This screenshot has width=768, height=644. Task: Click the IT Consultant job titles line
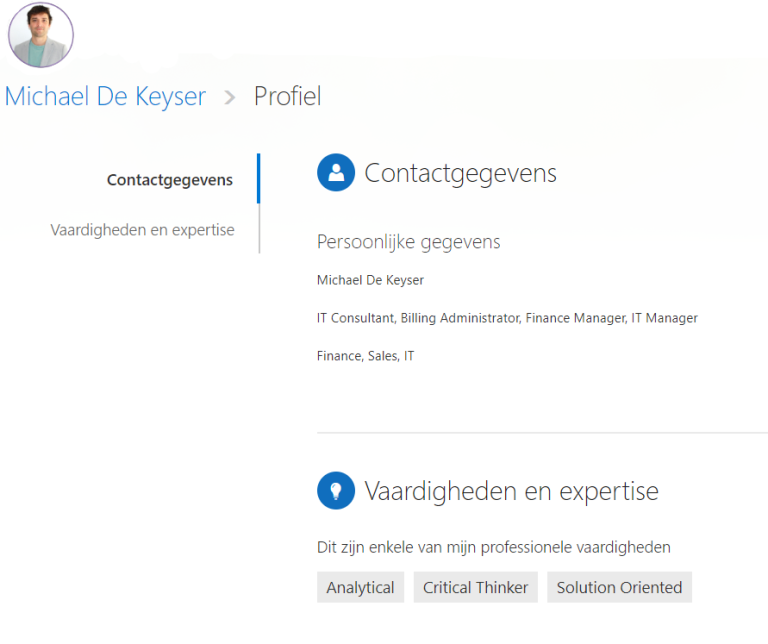tap(507, 318)
